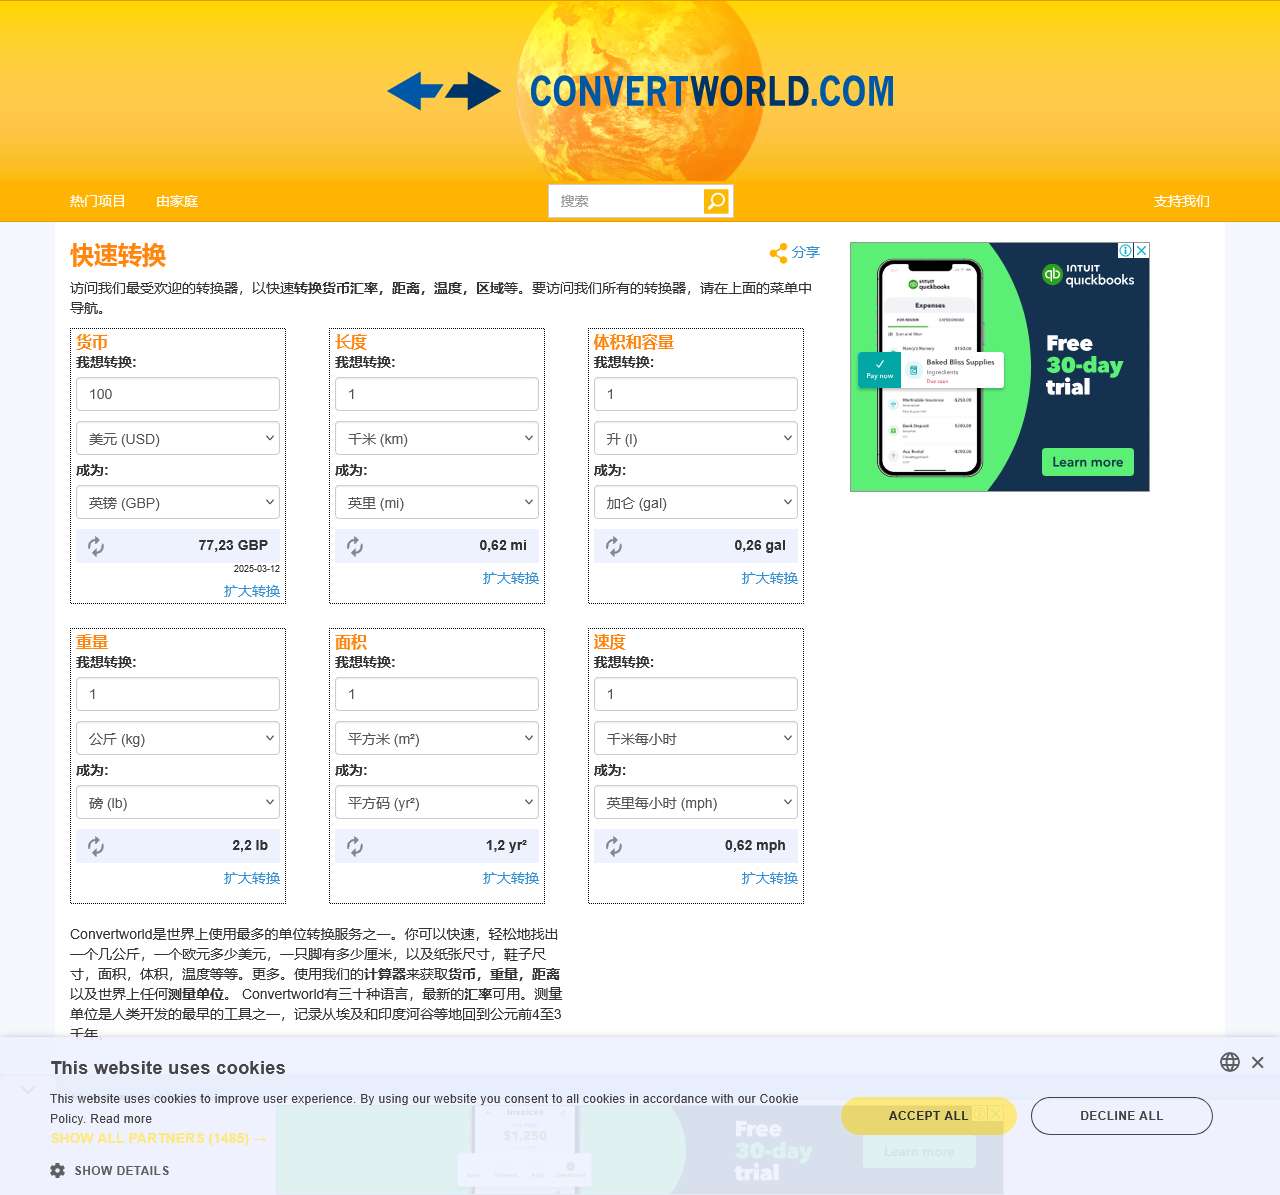Close the QuickBooks ad with X icon
This screenshot has height=1195, width=1280.
(1142, 250)
